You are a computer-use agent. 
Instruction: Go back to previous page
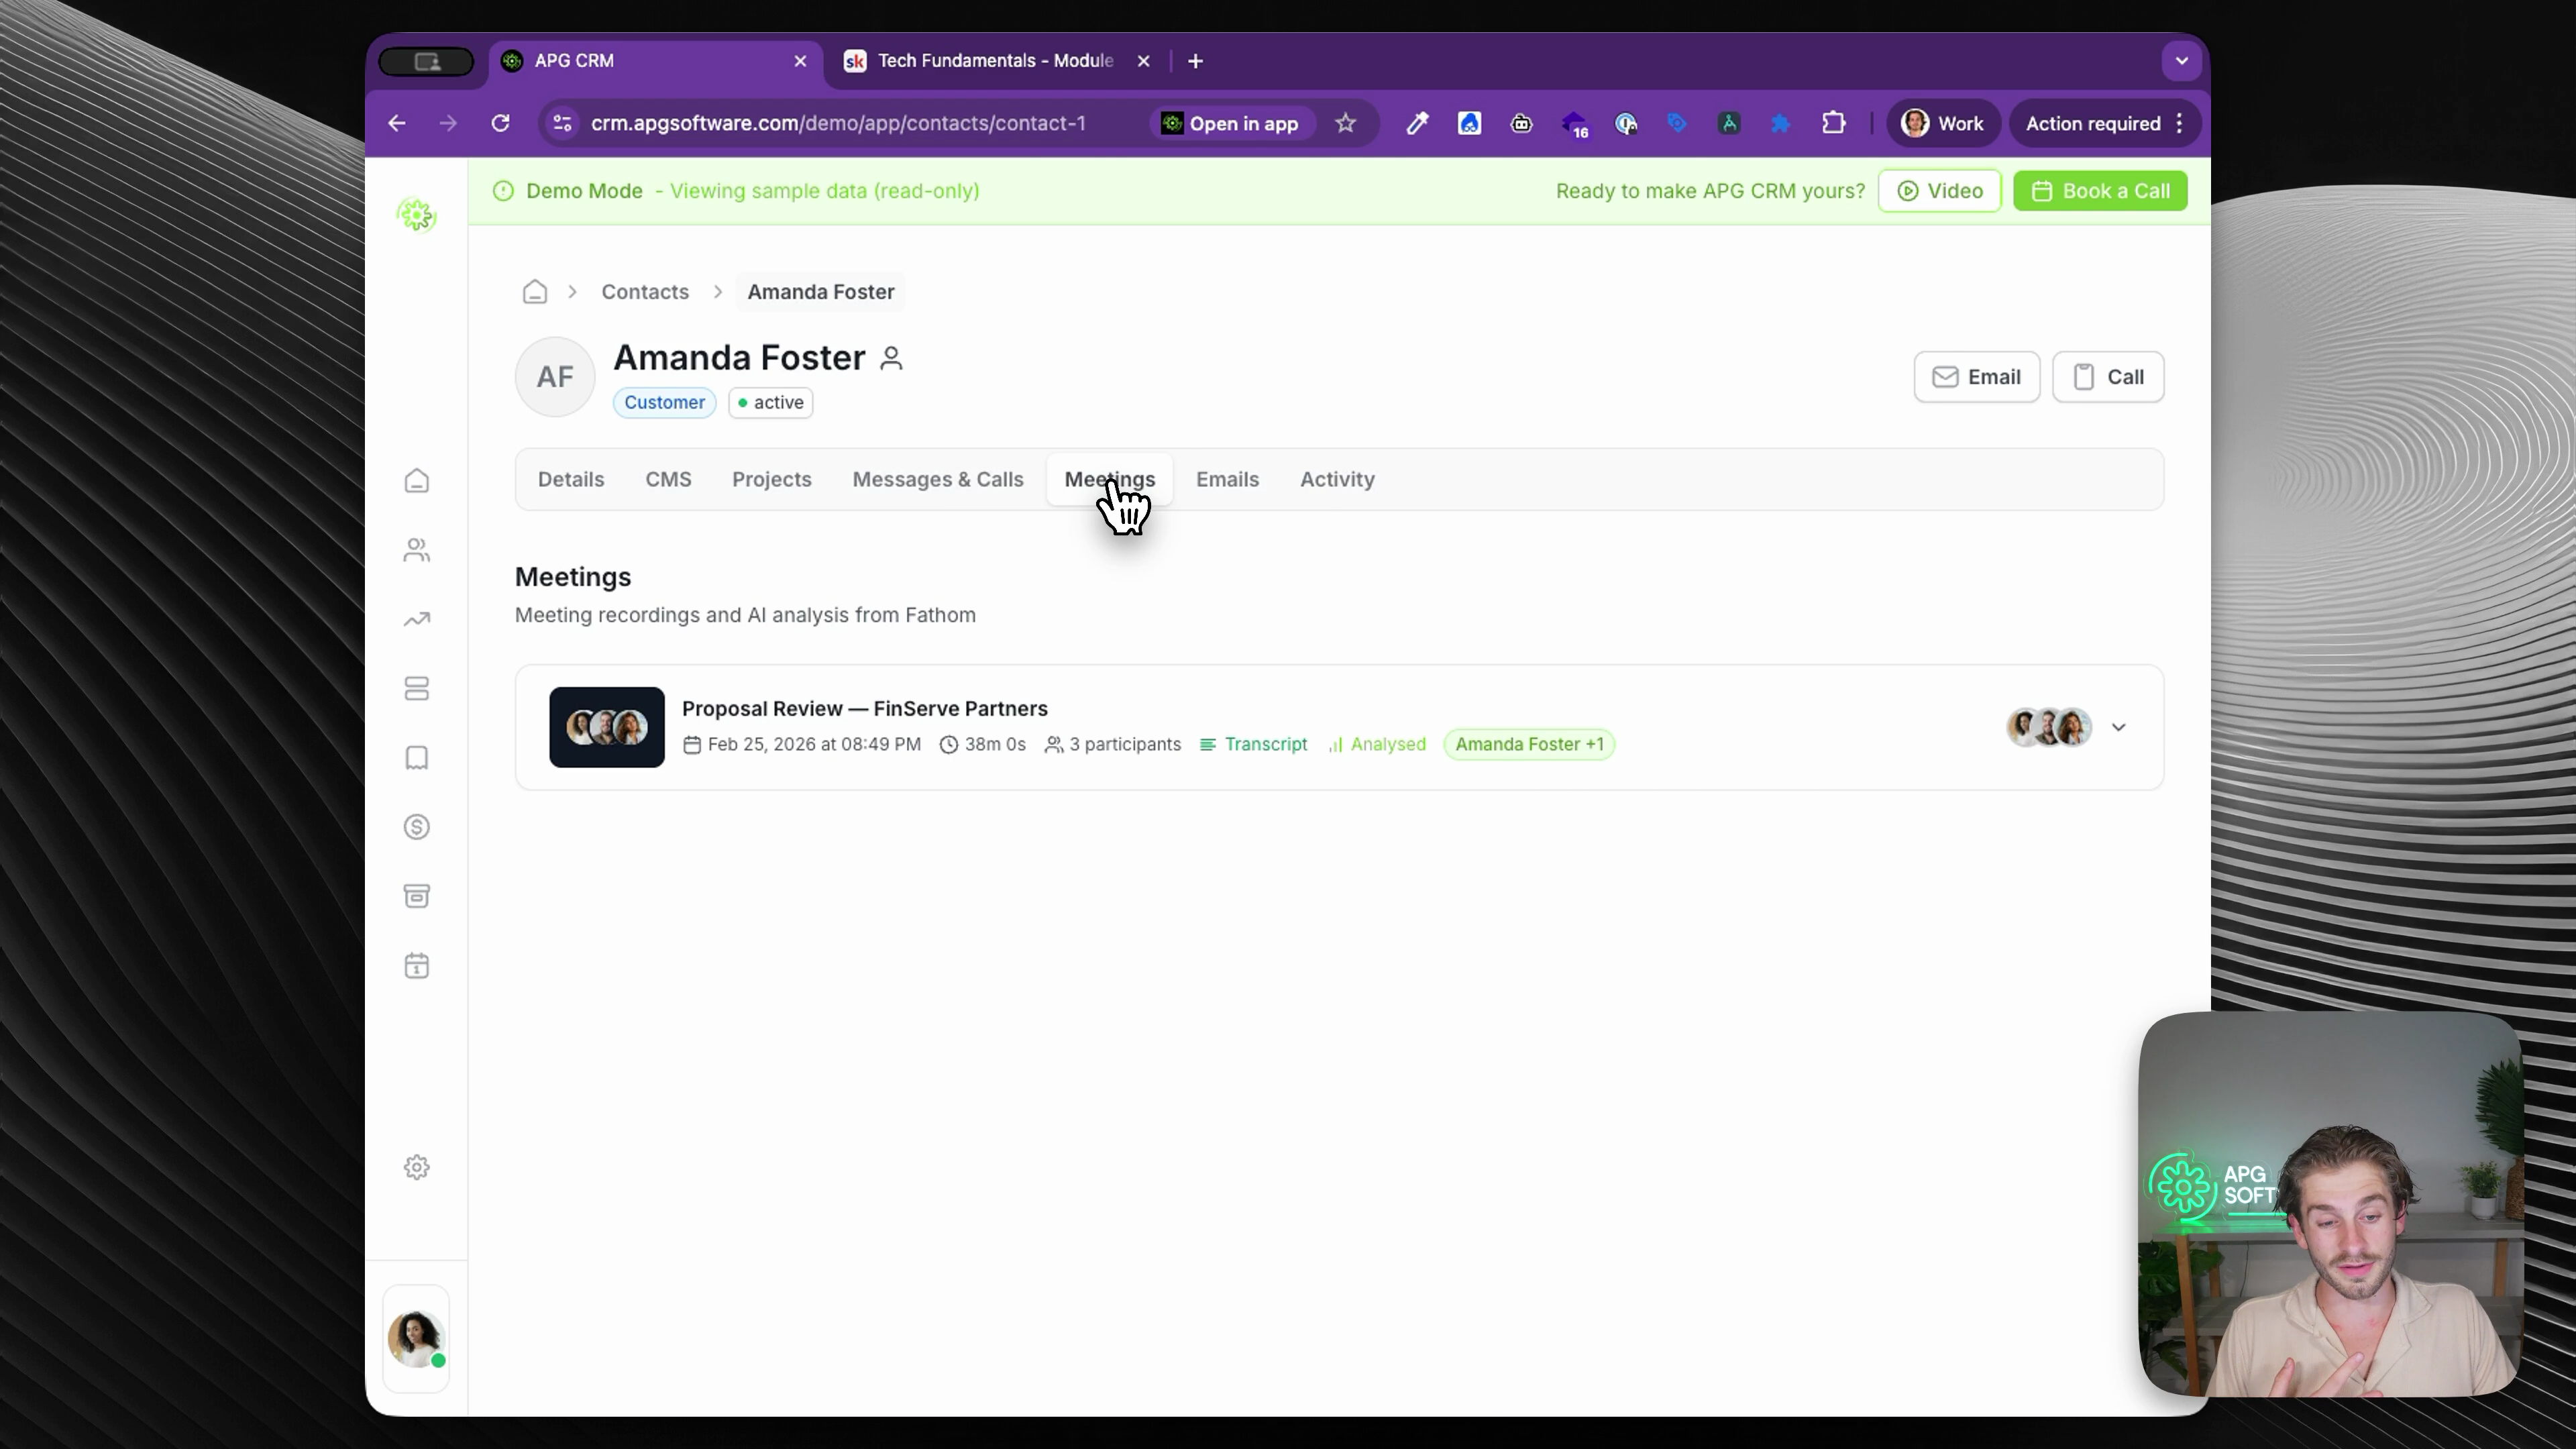click(x=397, y=123)
